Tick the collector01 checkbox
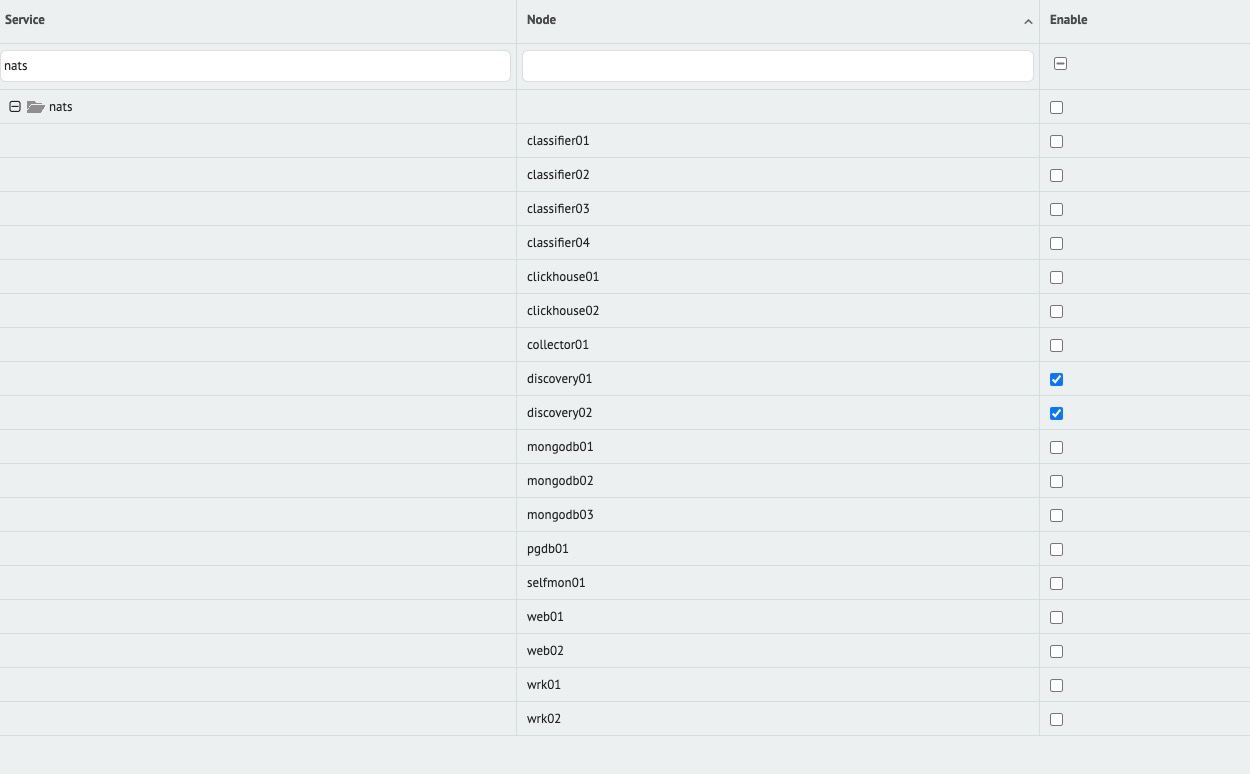Screen dimensions: 1250x774 point(1056,345)
